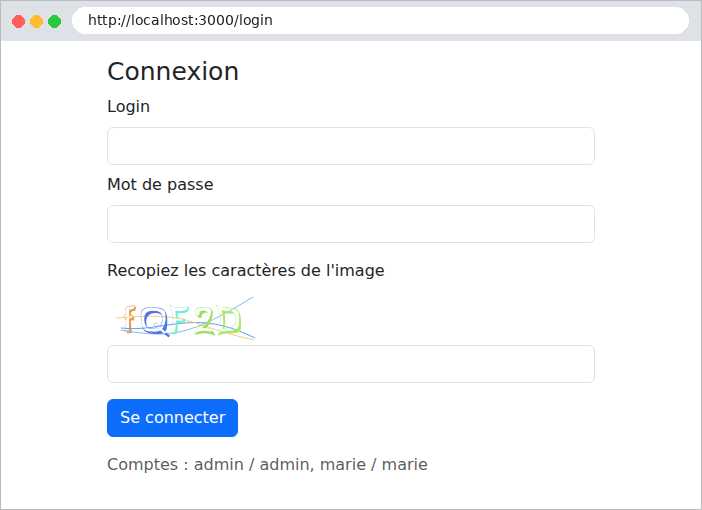
Task: Click the 'admin / admin' account hint
Action: (252, 465)
